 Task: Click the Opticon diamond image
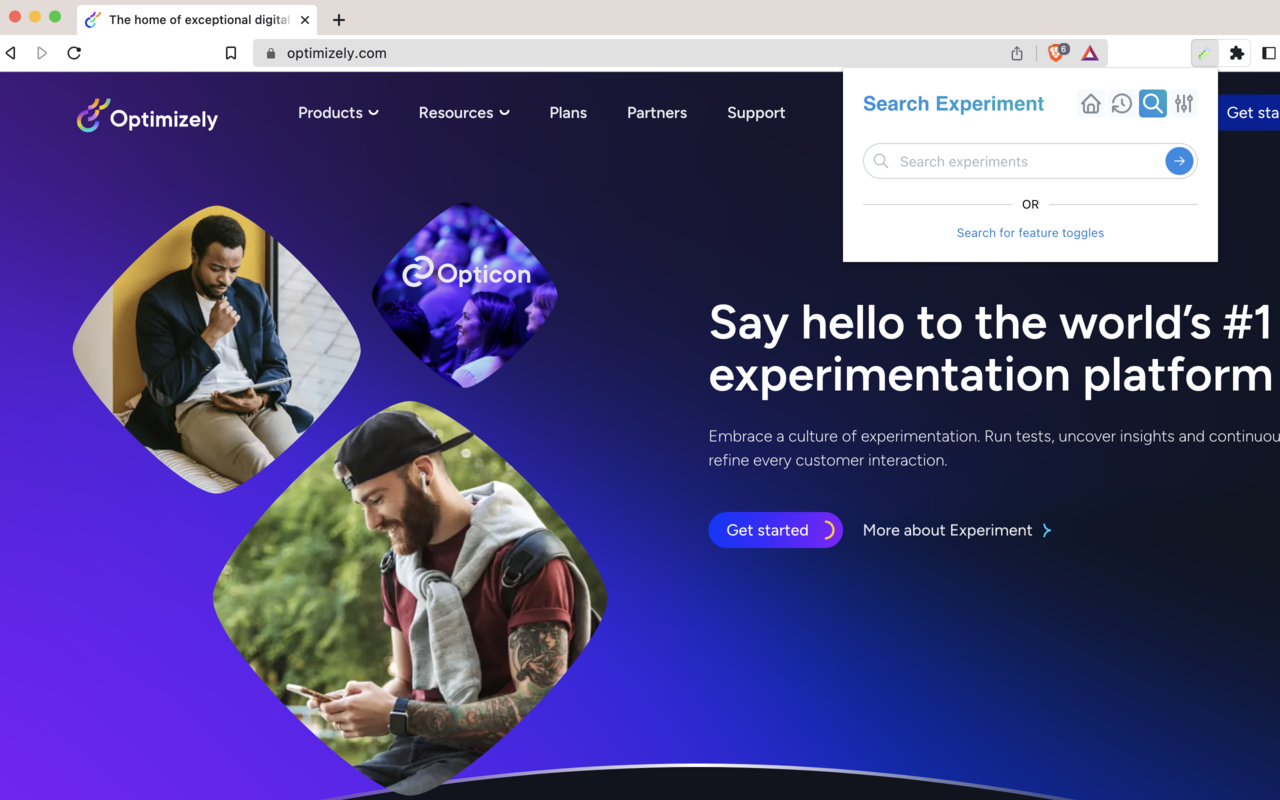point(465,295)
